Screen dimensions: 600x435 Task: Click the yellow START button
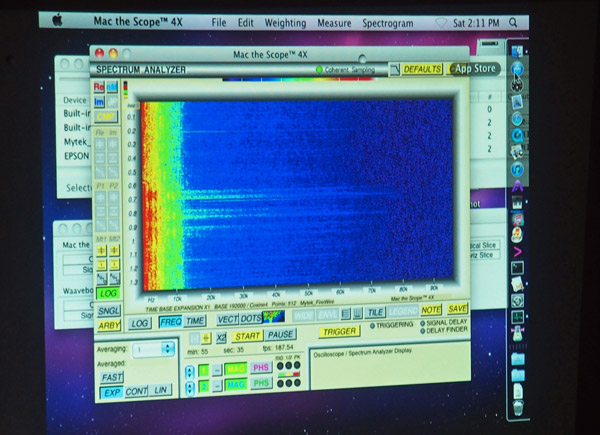[247, 336]
